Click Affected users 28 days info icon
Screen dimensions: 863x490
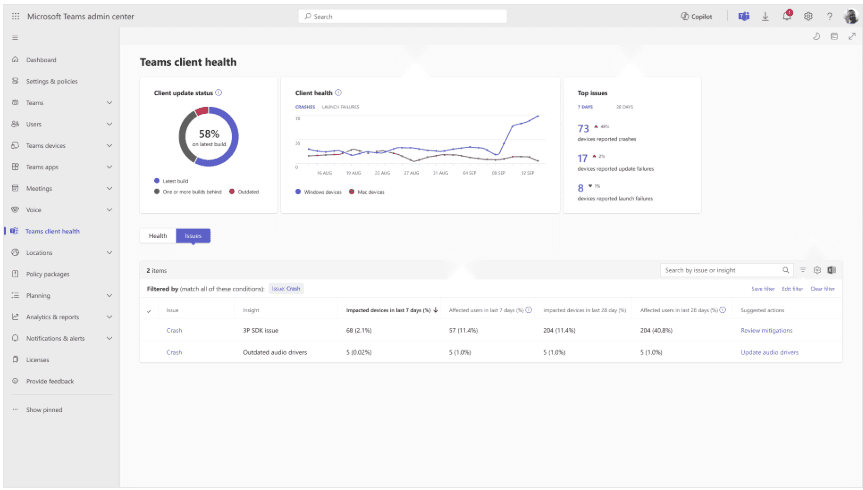(723, 311)
